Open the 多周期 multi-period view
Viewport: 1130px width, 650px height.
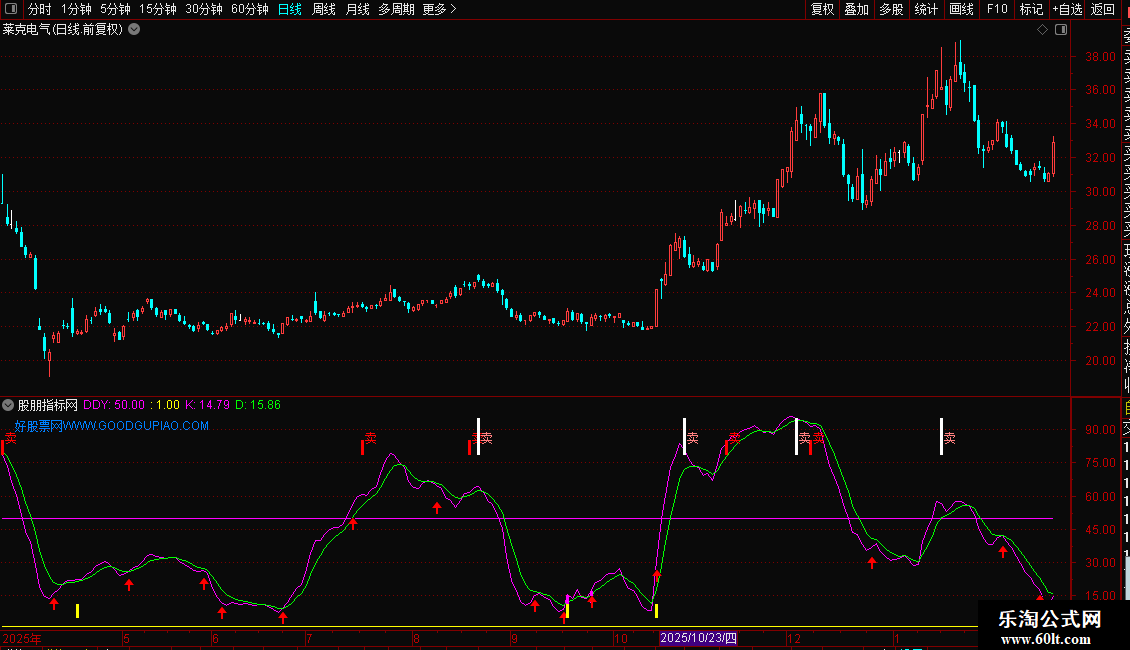[396, 9]
